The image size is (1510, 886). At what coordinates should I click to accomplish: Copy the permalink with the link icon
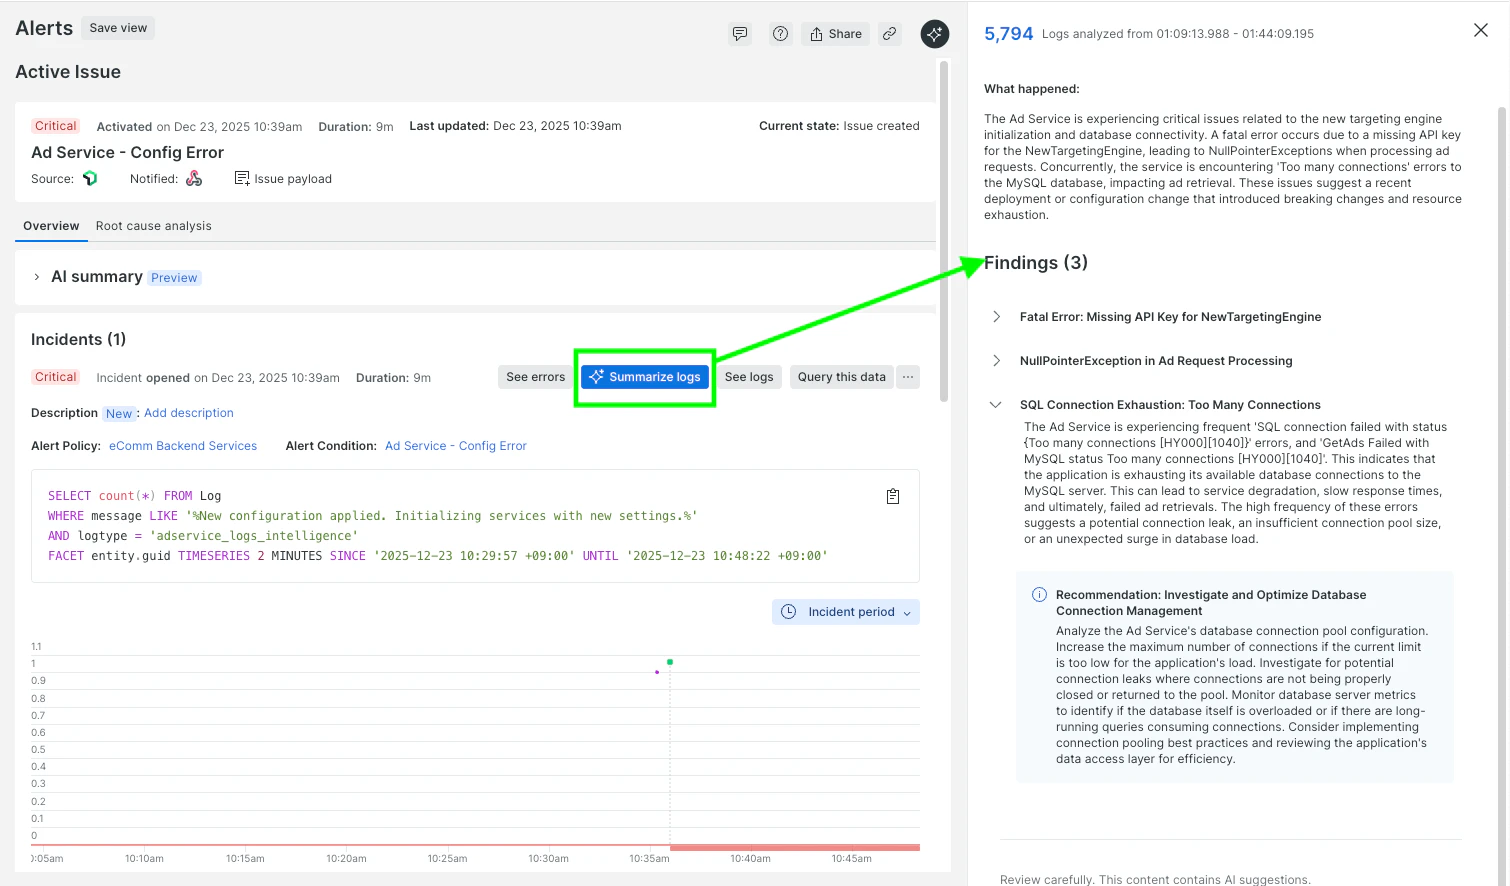(x=889, y=34)
